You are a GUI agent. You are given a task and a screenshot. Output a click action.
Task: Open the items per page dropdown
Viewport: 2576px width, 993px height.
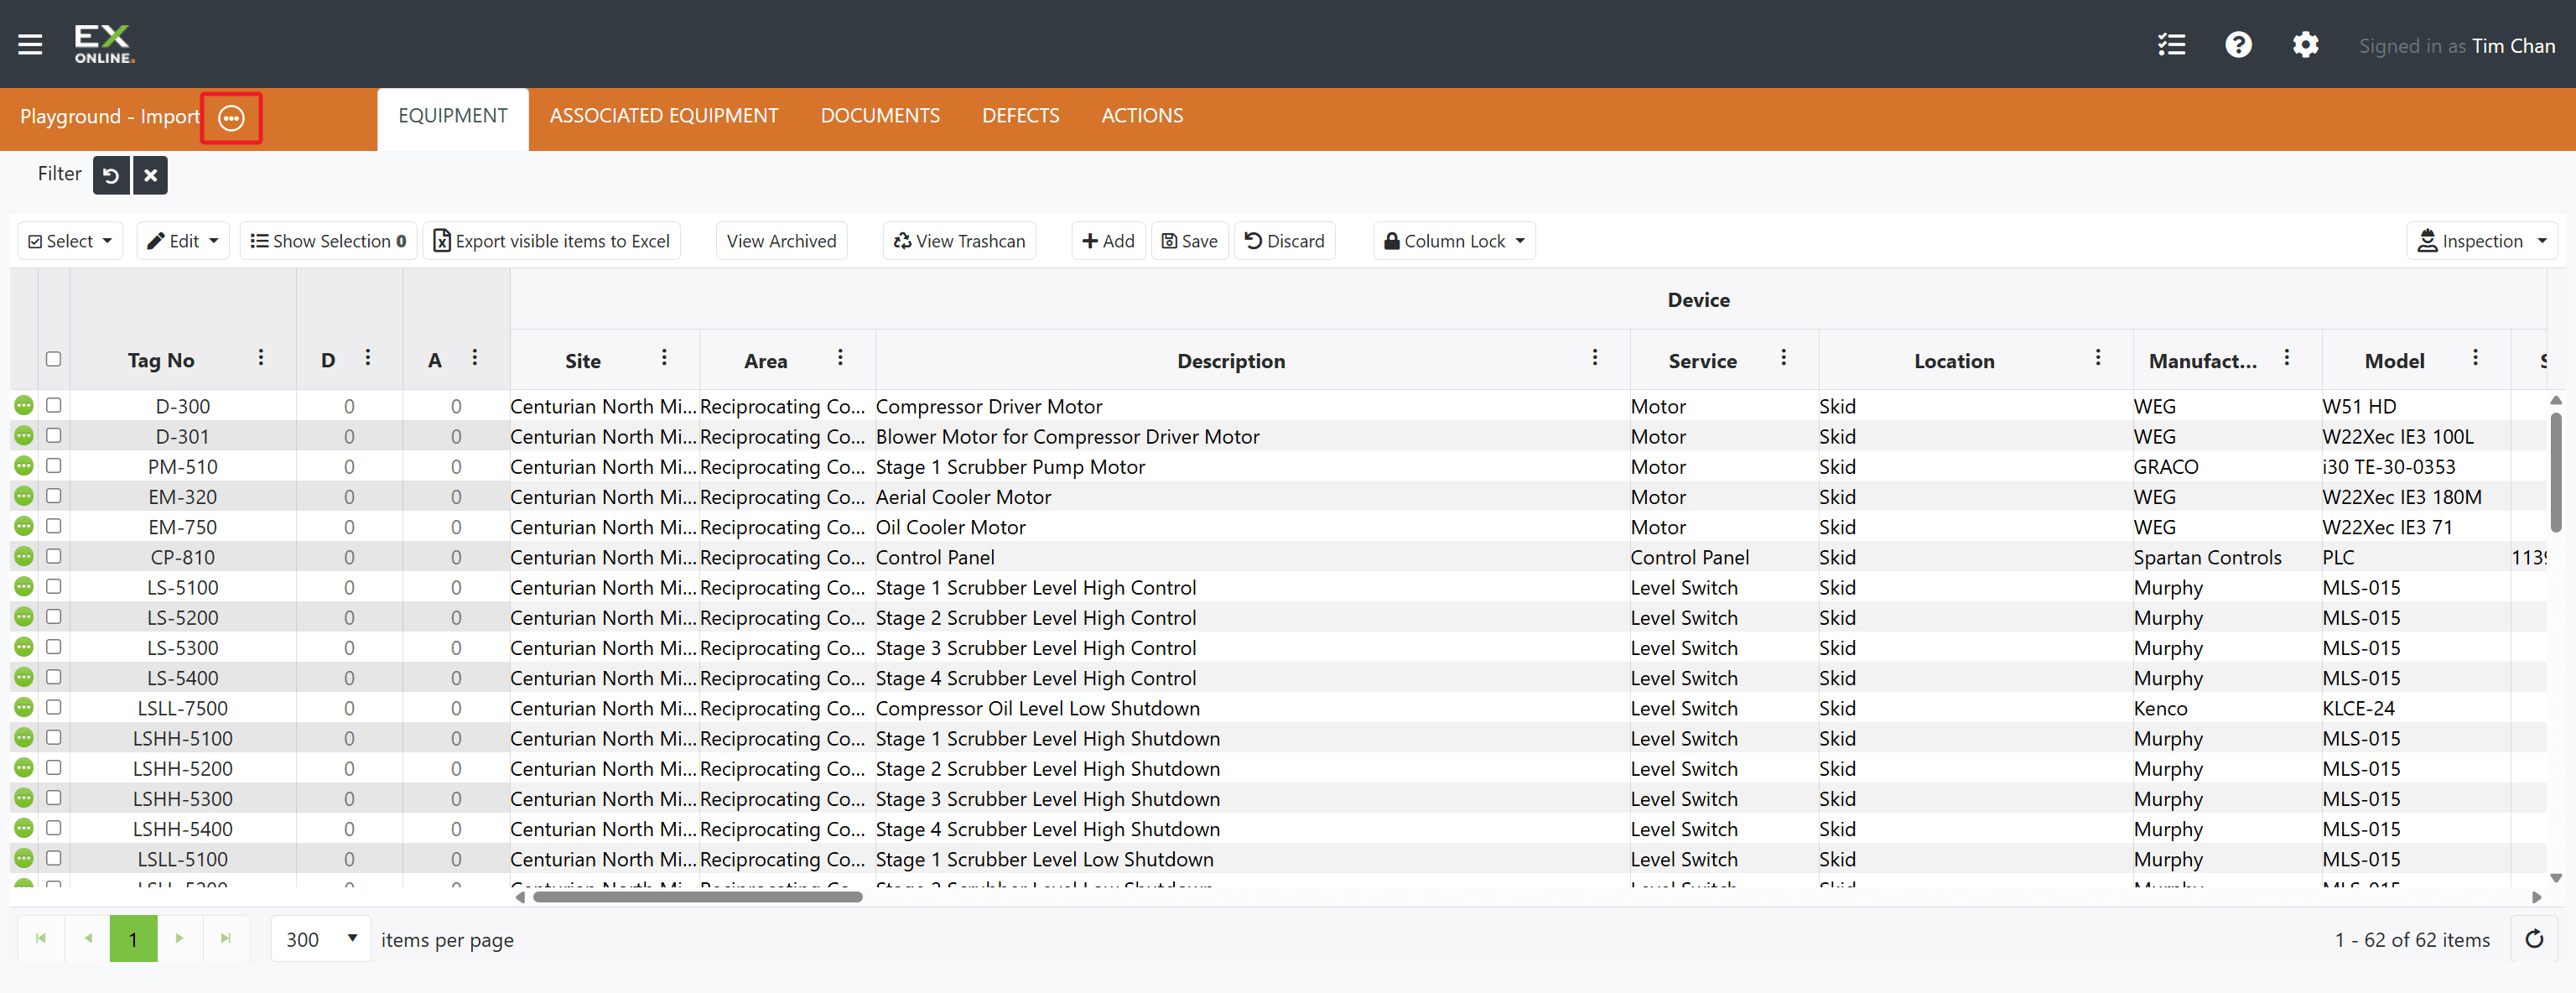[x=321, y=939]
